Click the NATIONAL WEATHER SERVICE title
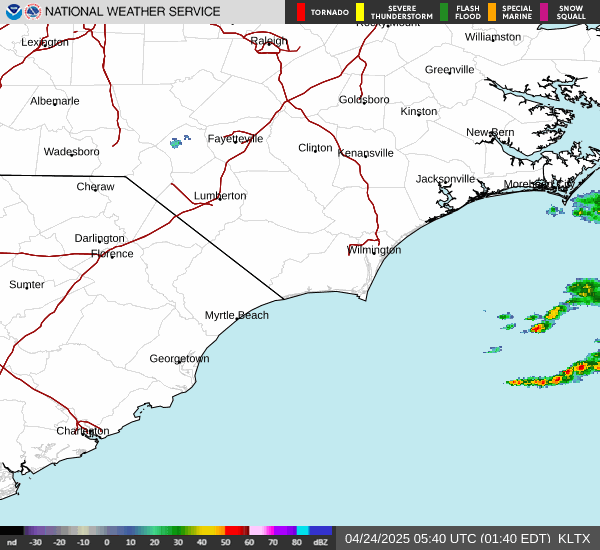Viewport: 600px width, 550px height. 132,12
